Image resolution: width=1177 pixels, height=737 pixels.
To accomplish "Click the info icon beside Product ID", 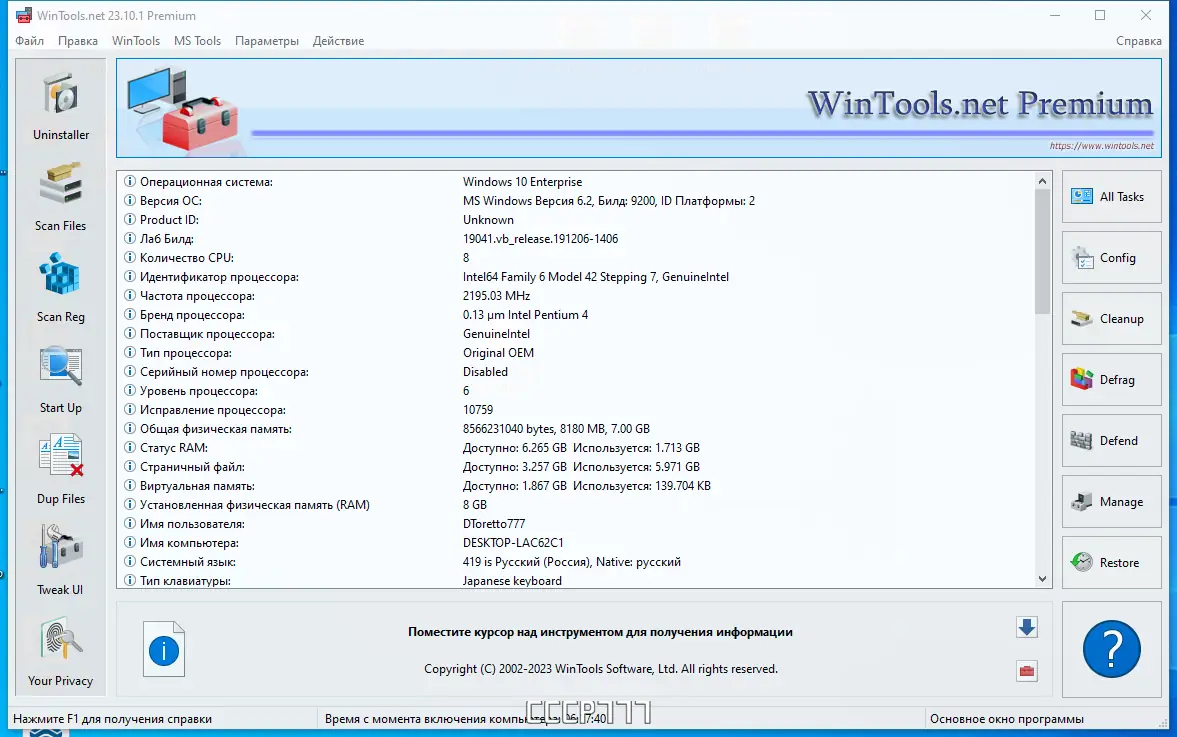I will point(130,219).
